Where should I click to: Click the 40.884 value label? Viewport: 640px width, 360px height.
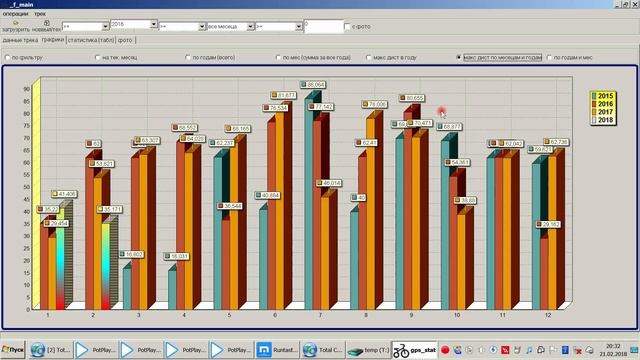point(268,196)
